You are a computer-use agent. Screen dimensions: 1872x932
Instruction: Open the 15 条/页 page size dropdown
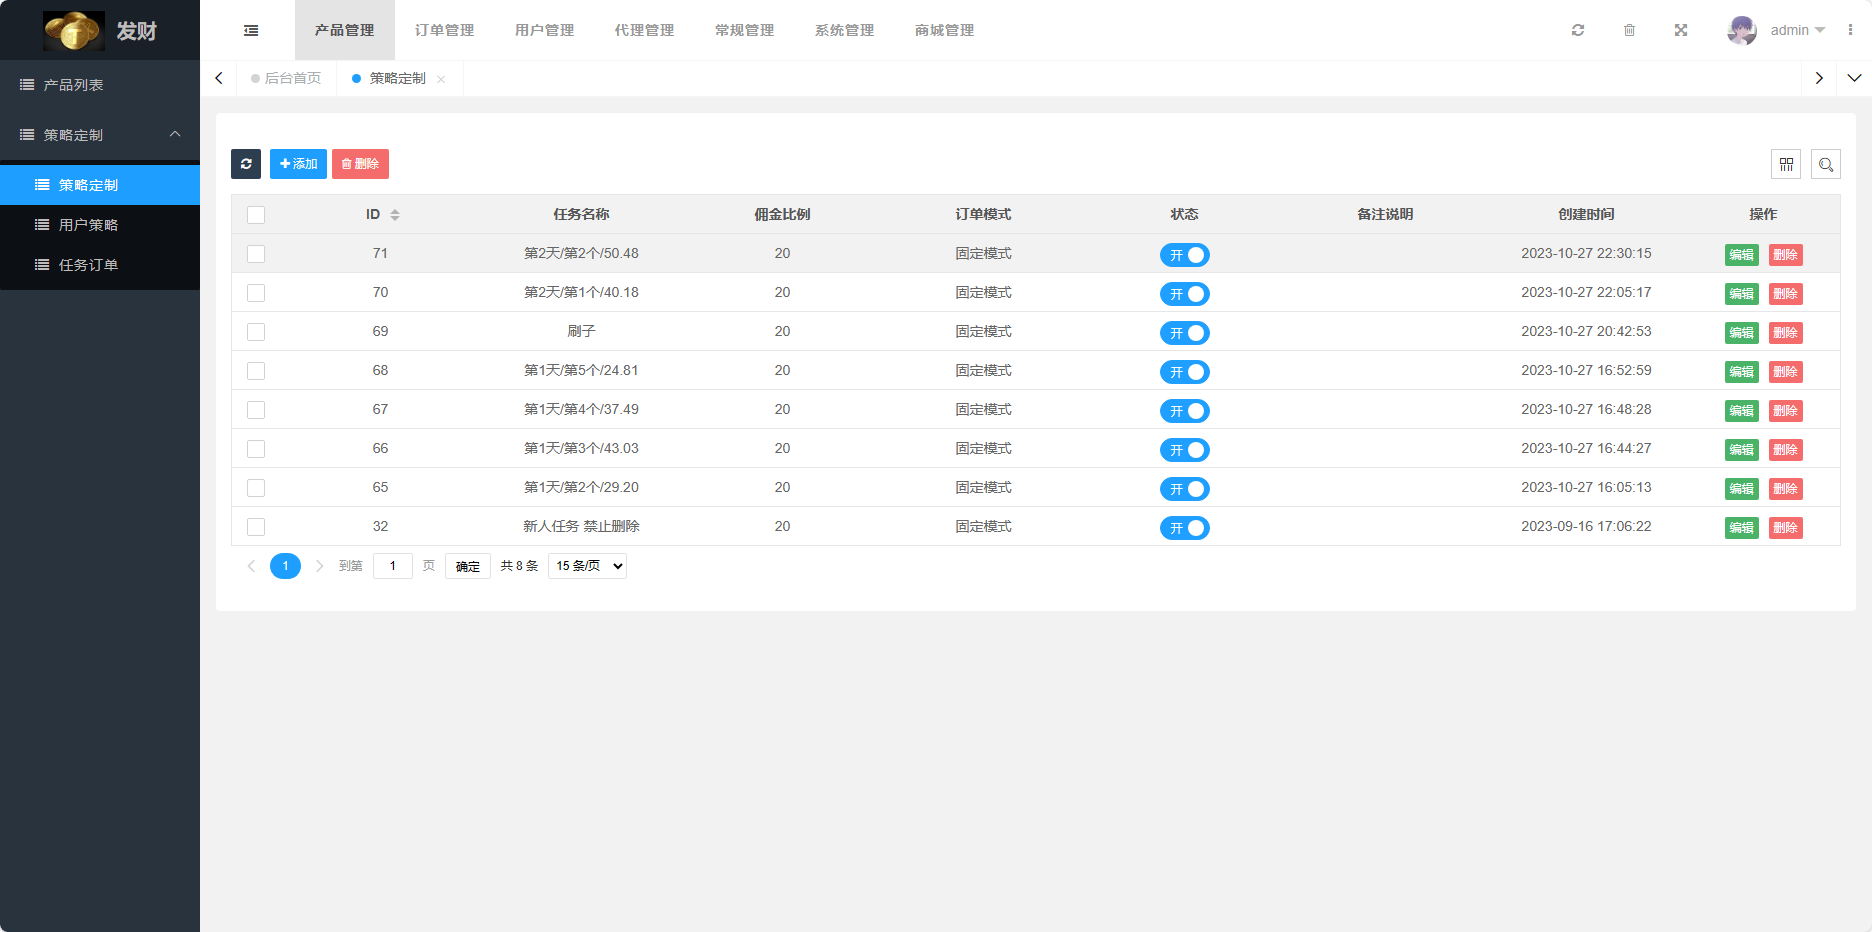point(587,566)
